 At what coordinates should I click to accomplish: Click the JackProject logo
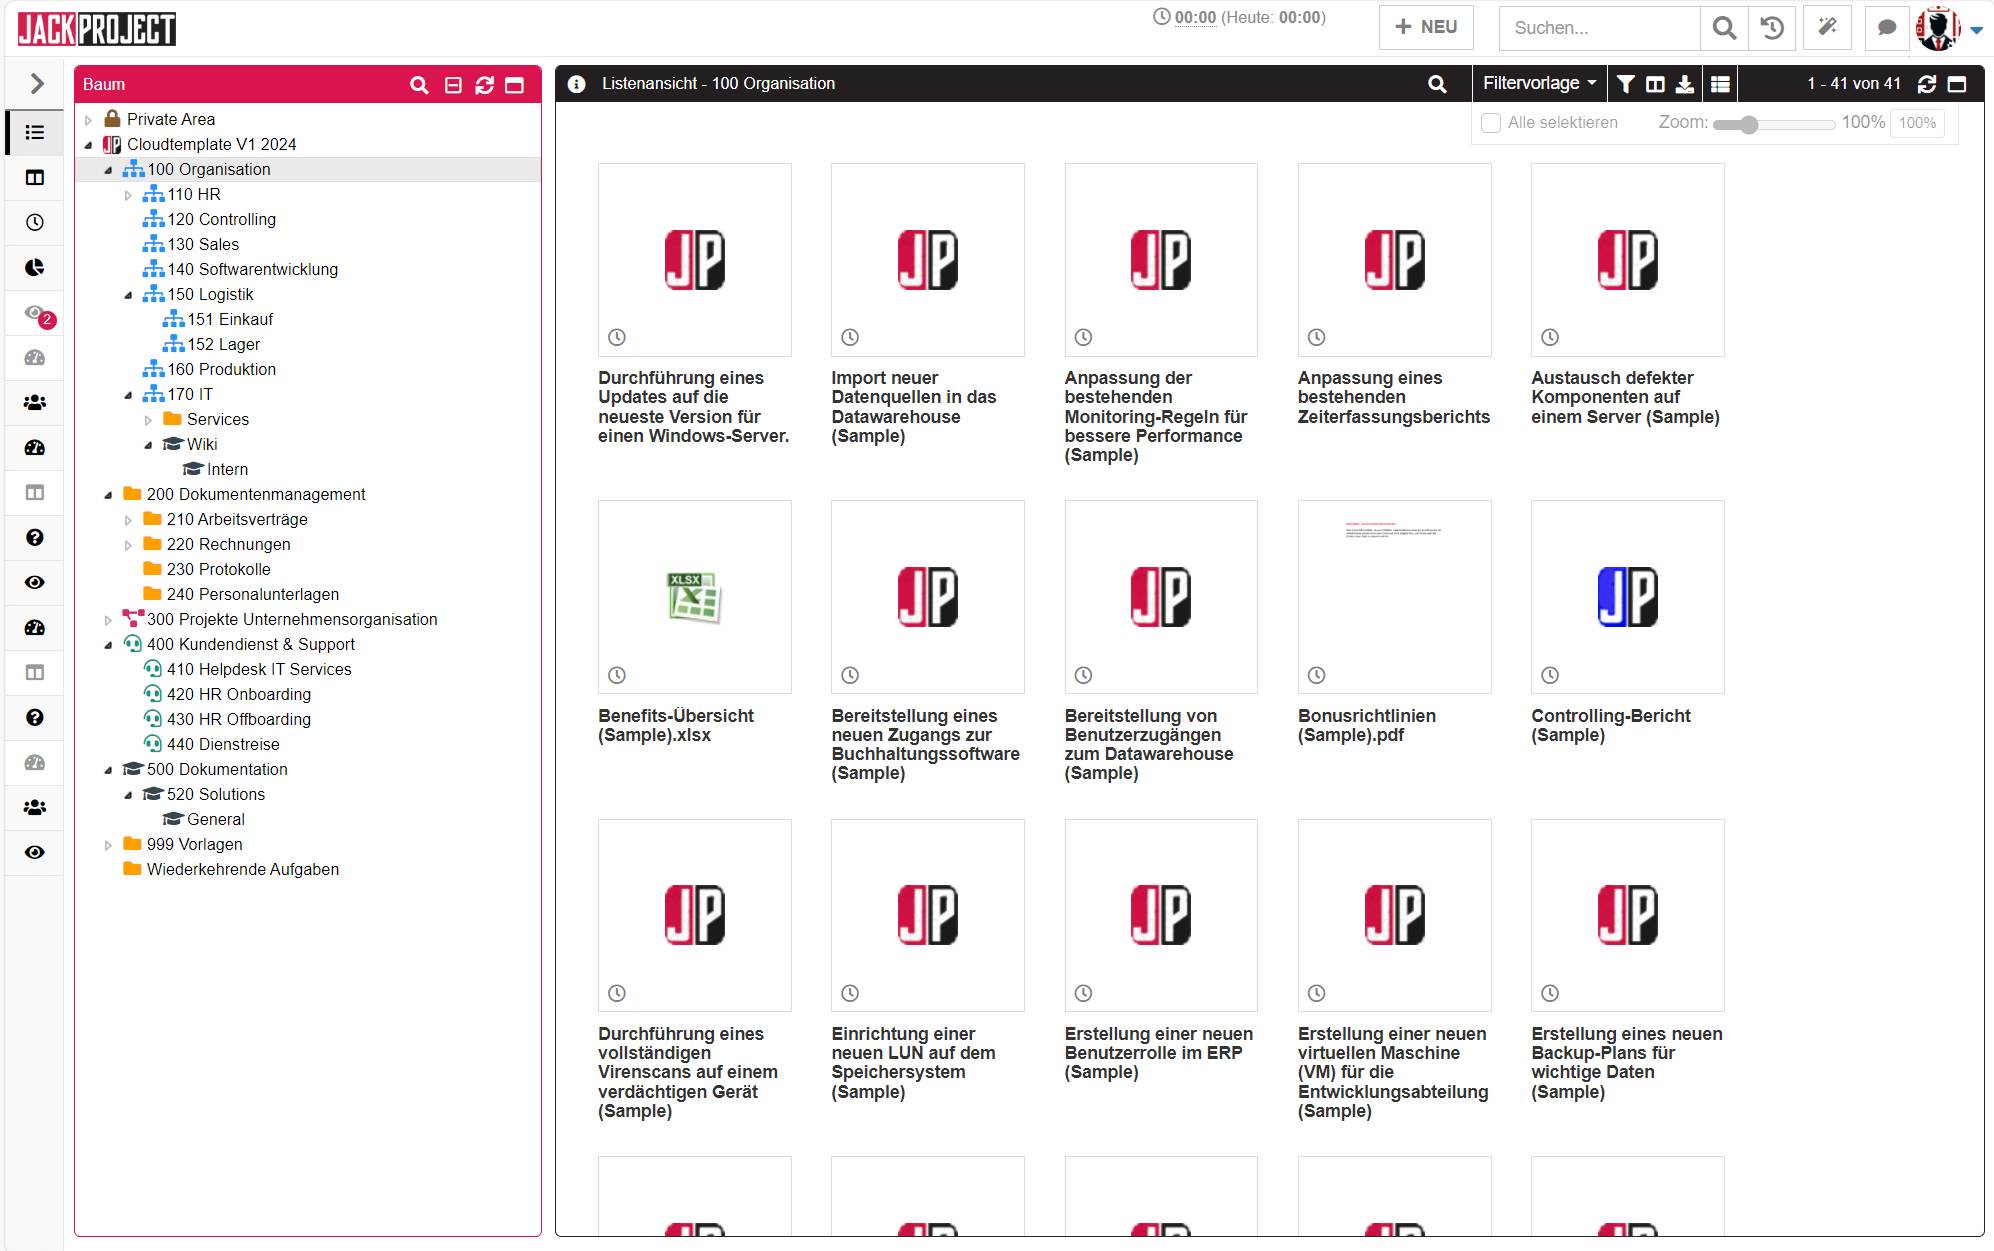(x=97, y=29)
